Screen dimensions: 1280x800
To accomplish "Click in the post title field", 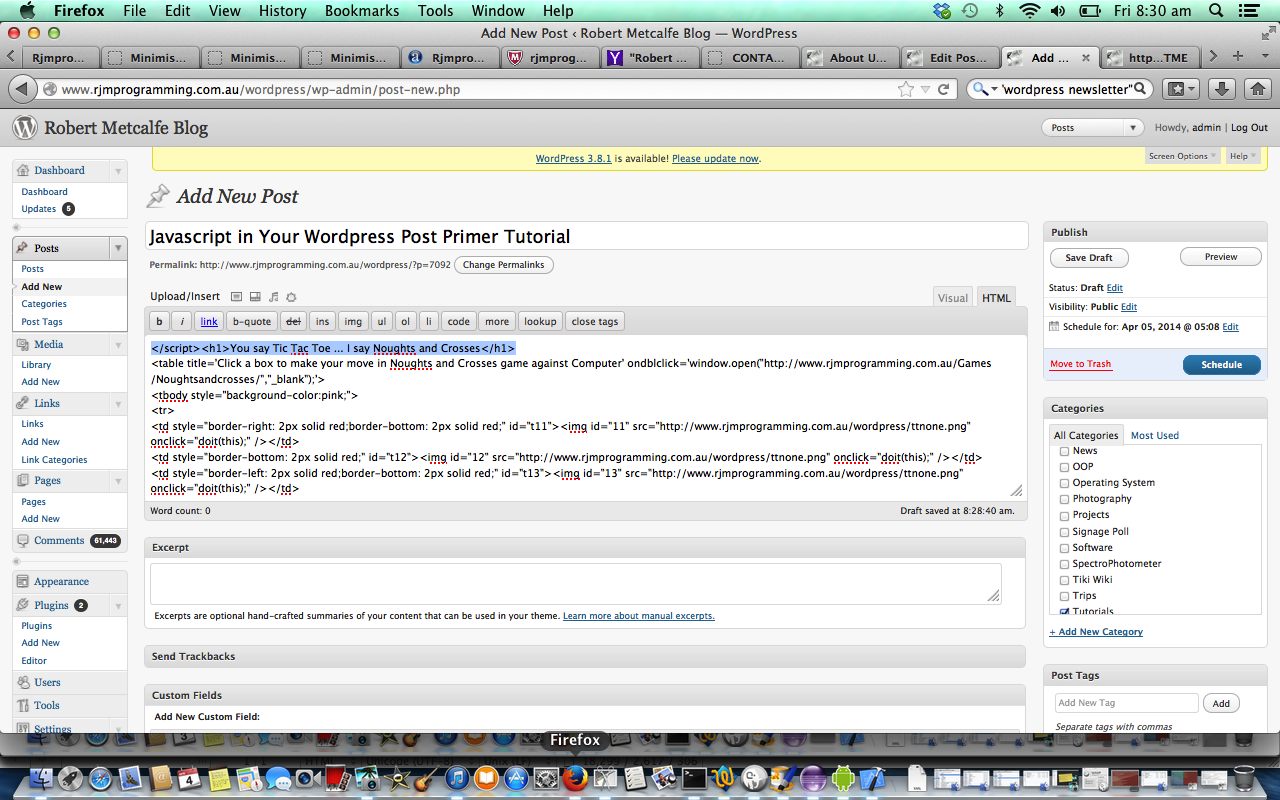I will click(587, 237).
